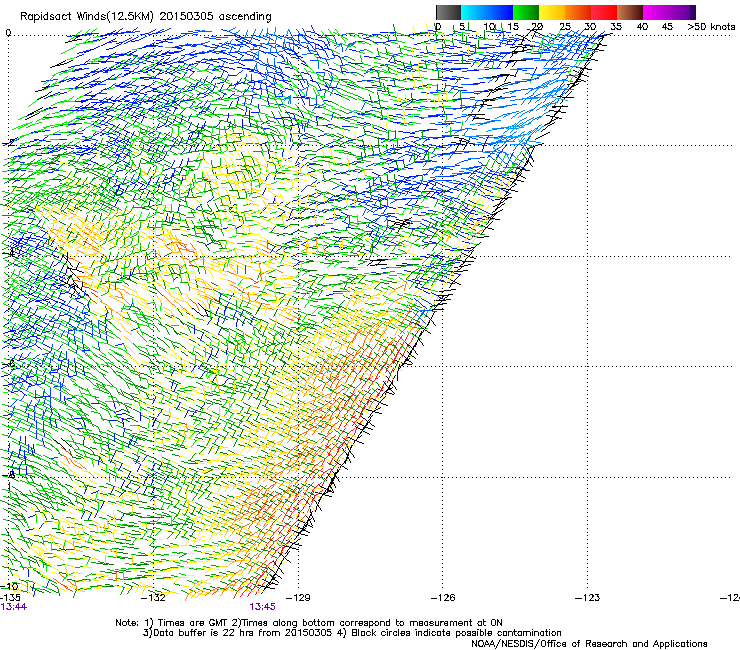Click the 'Note: 1) Times are GMT' line
Image resolution: width=740 pixels, height=650 pixels.
[309, 623]
